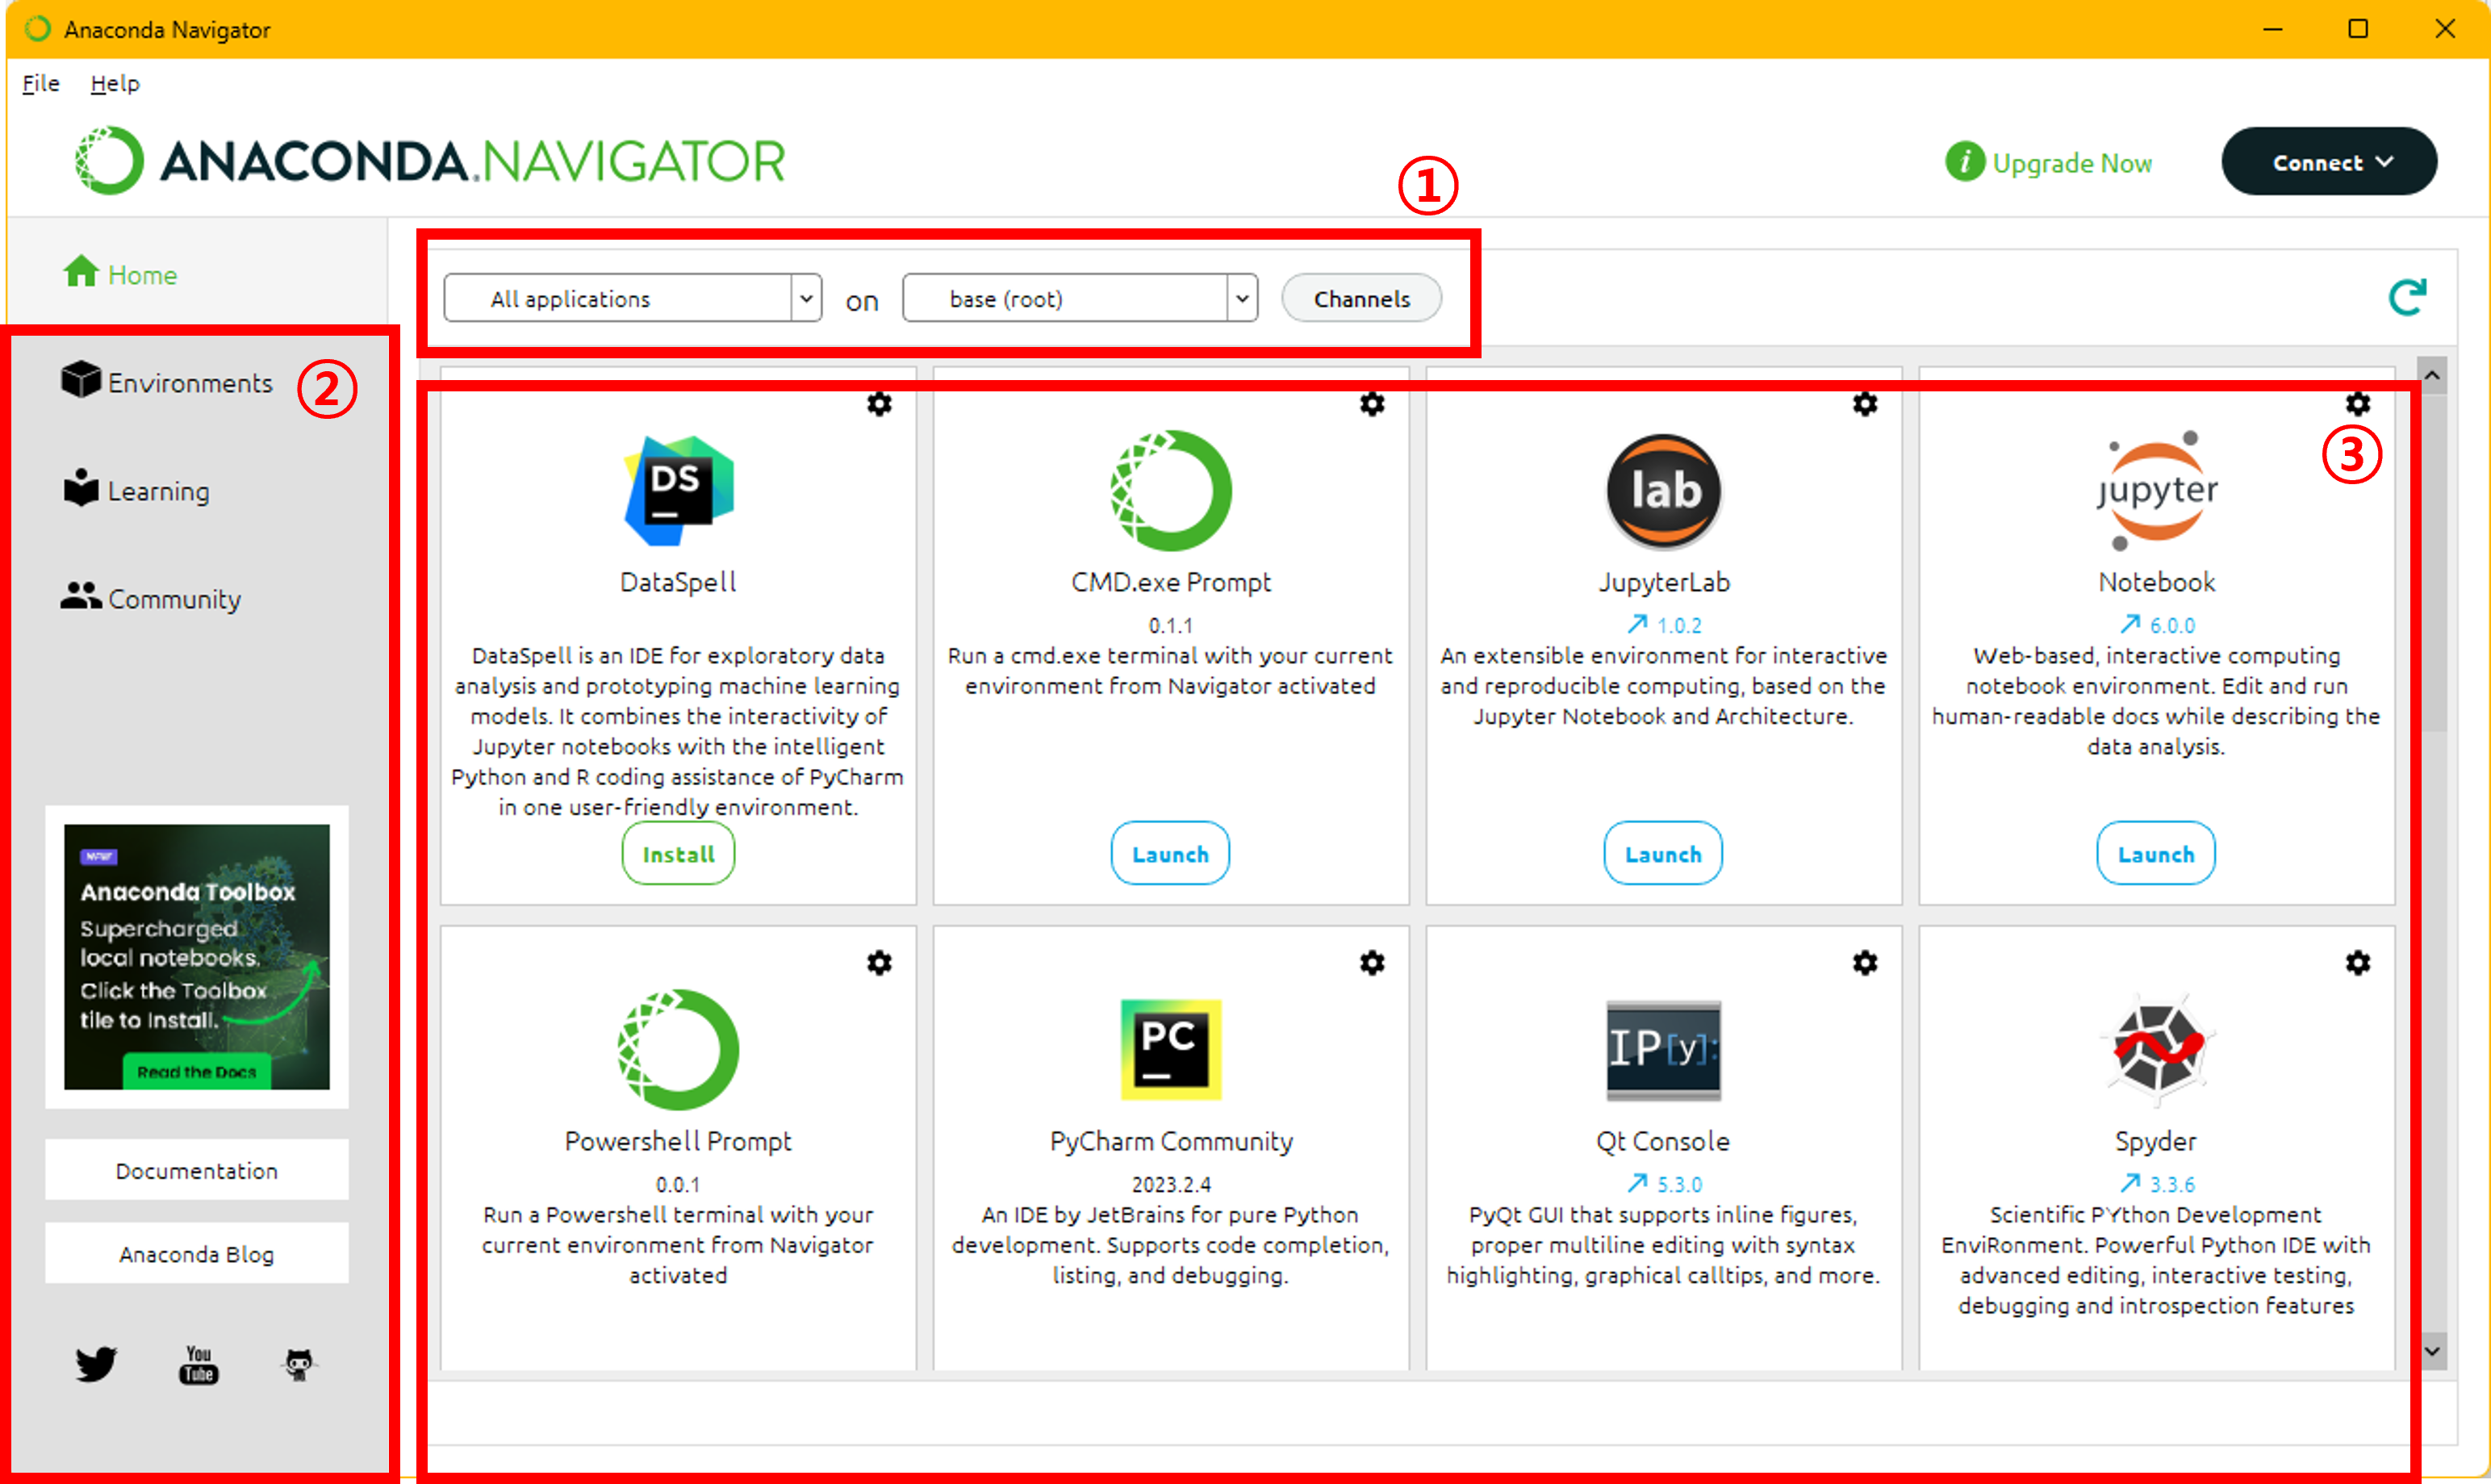Click the vertical scrollbar thumb of app list
The width and height of the screenshot is (2491, 1484).
point(2432,562)
